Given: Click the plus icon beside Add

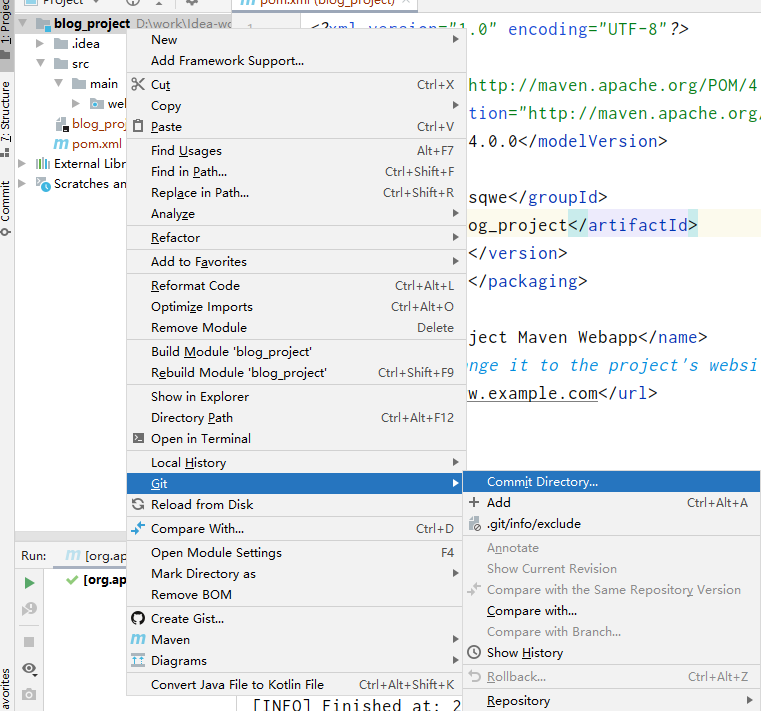Looking at the screenshot, I should (474, 502).
